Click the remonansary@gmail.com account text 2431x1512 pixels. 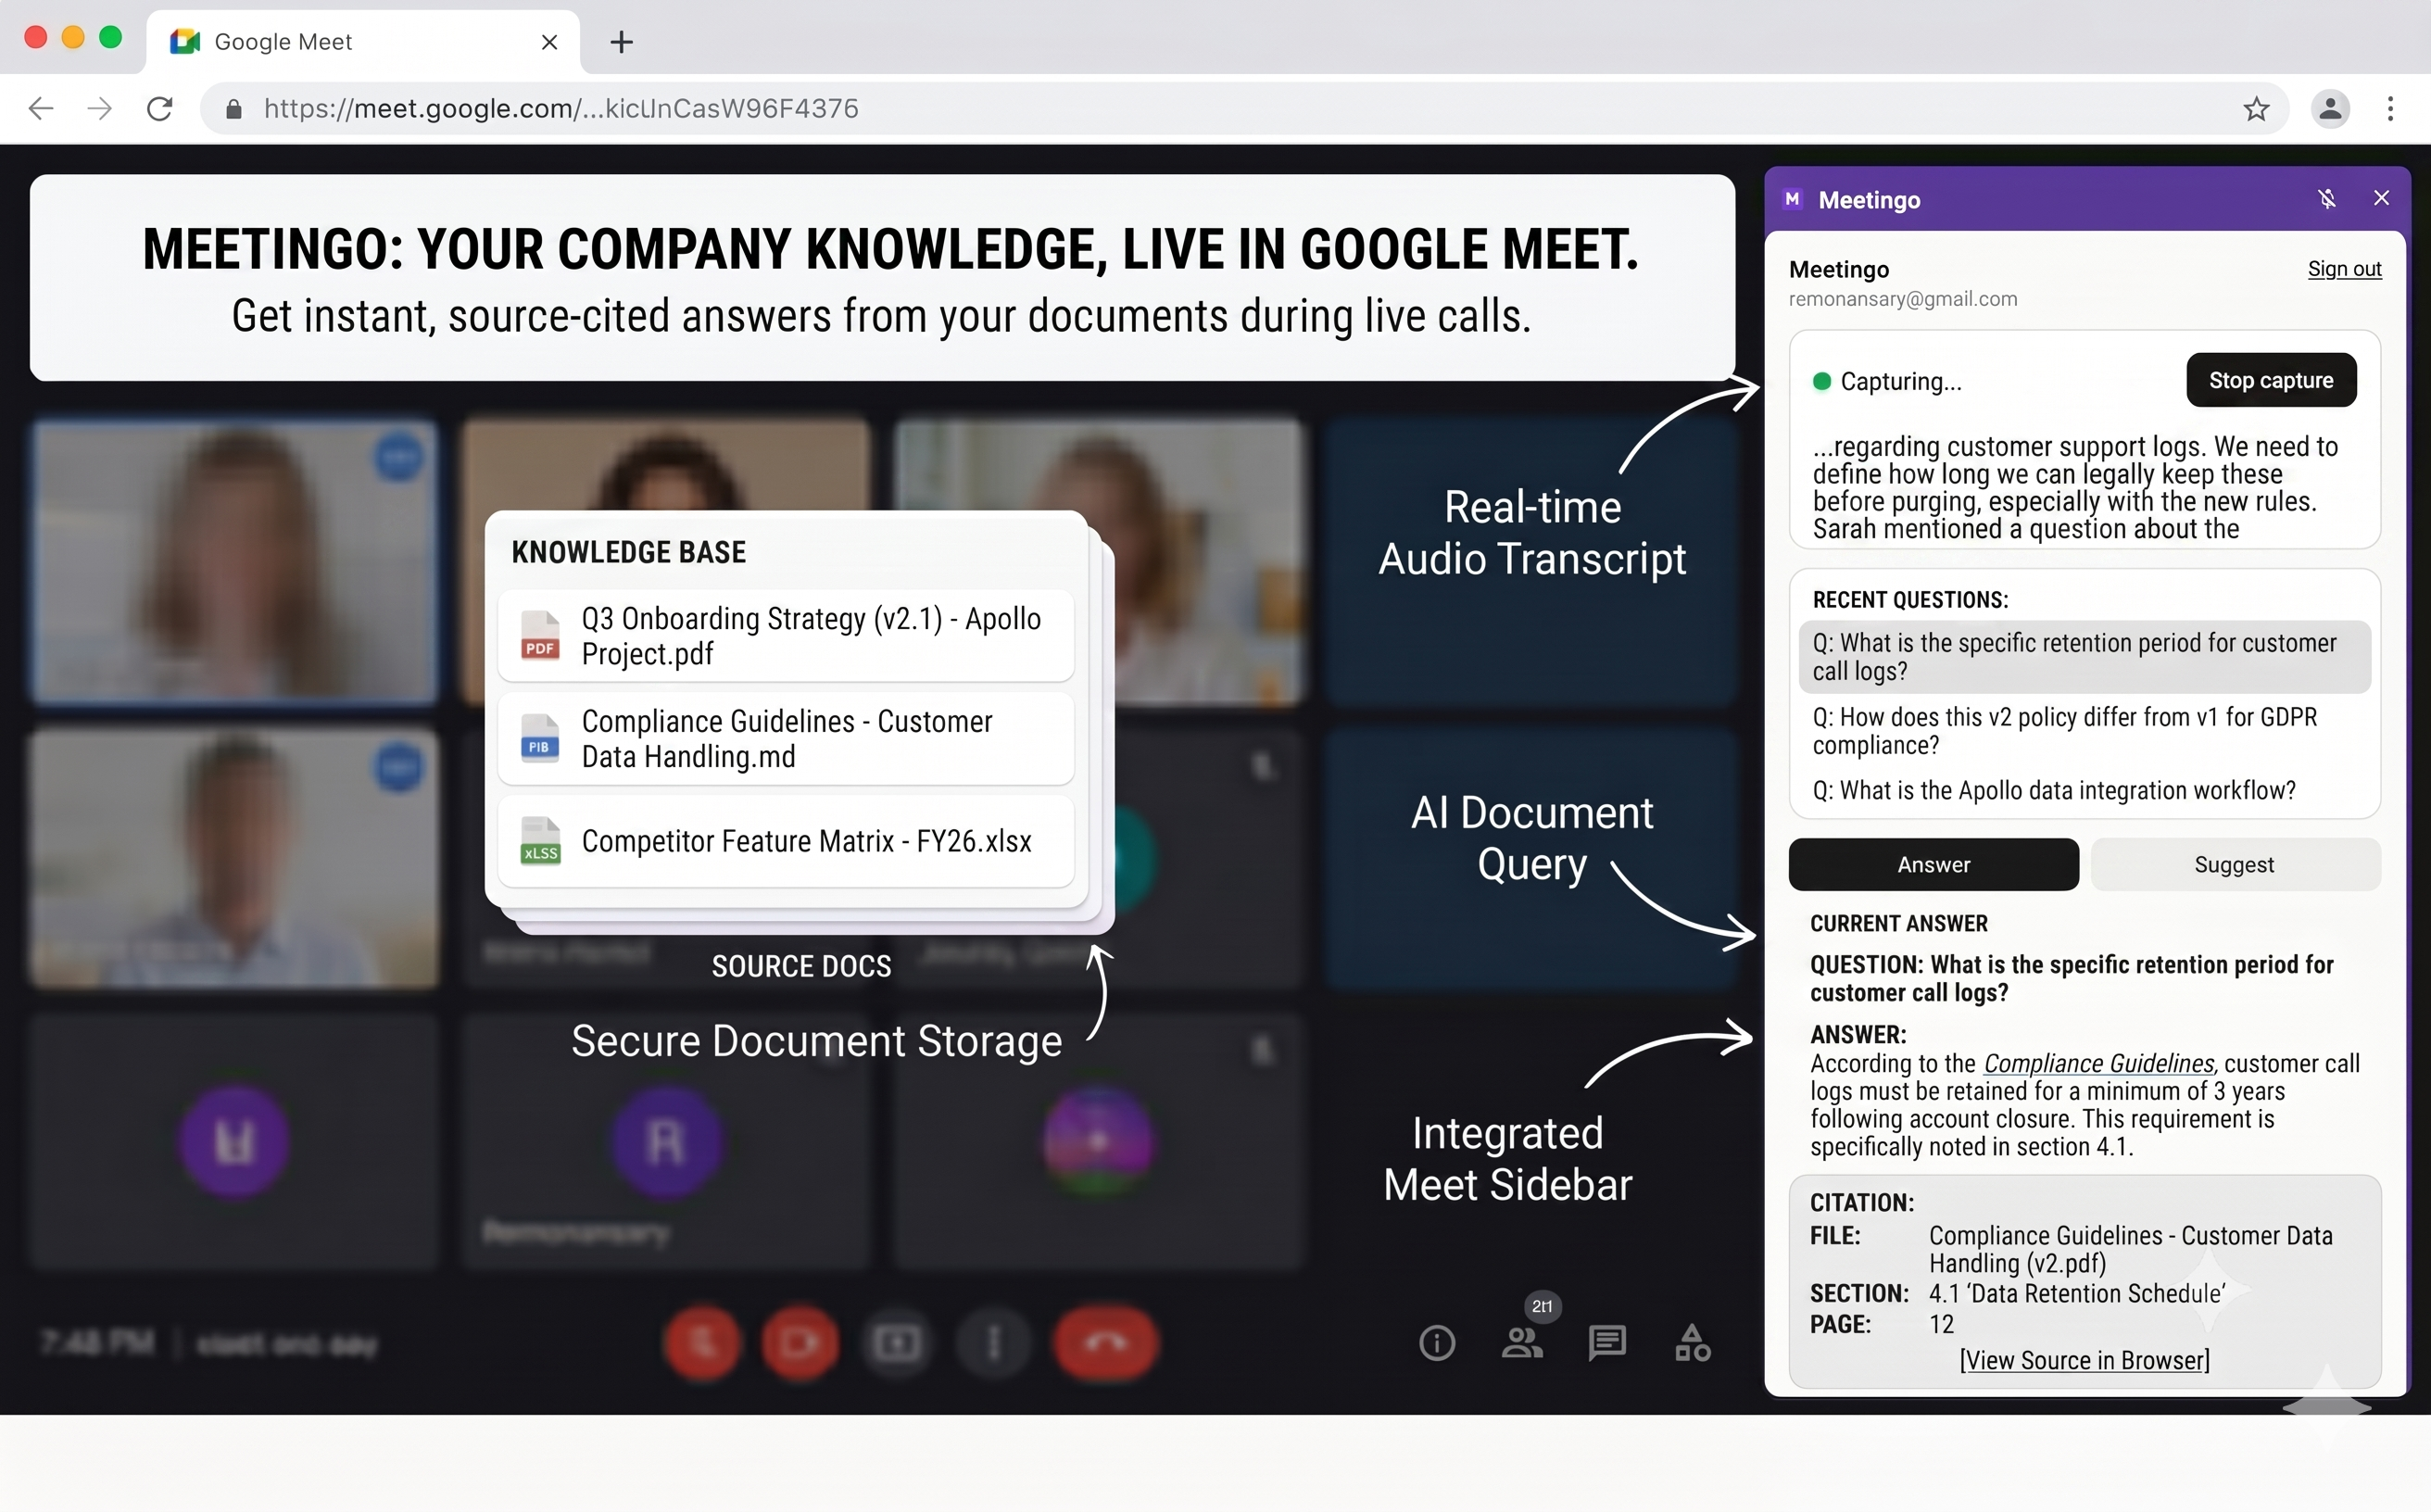point(1903,299)
